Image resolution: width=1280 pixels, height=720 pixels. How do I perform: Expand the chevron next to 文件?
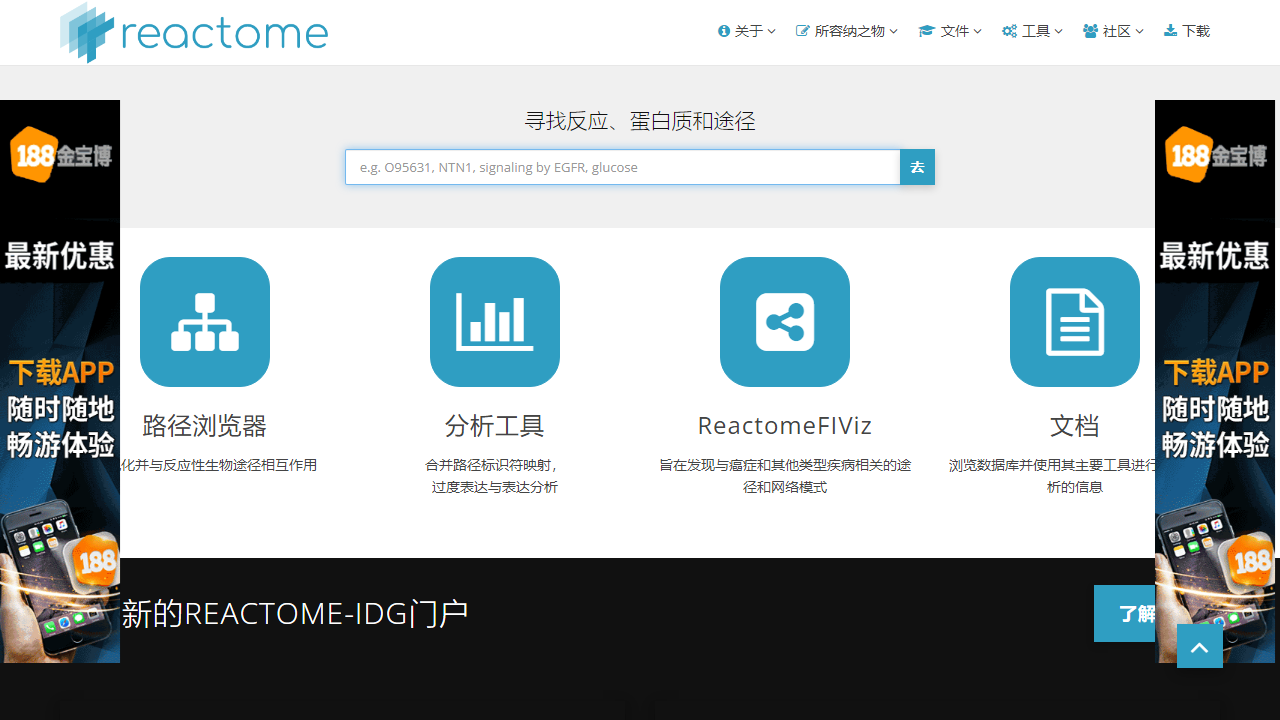[978, 32]
